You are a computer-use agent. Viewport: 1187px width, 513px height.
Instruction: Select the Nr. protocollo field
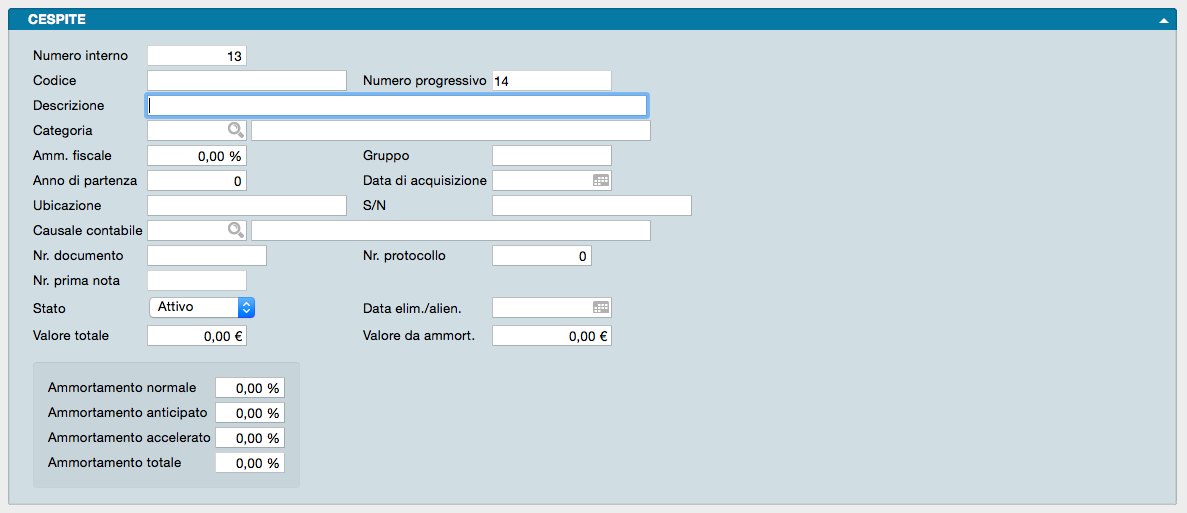tap(541, 256)
